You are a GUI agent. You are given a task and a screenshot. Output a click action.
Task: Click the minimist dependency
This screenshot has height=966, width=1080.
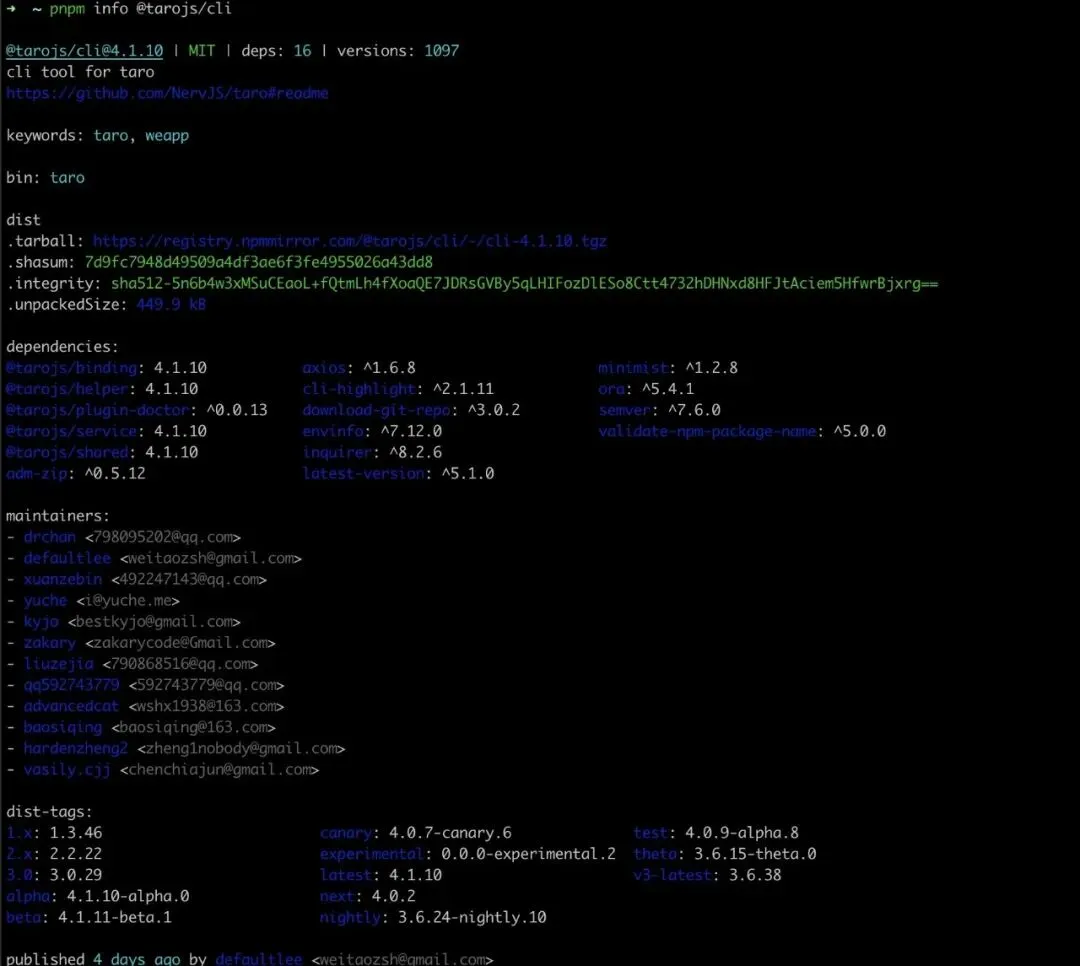click(633, 368)
